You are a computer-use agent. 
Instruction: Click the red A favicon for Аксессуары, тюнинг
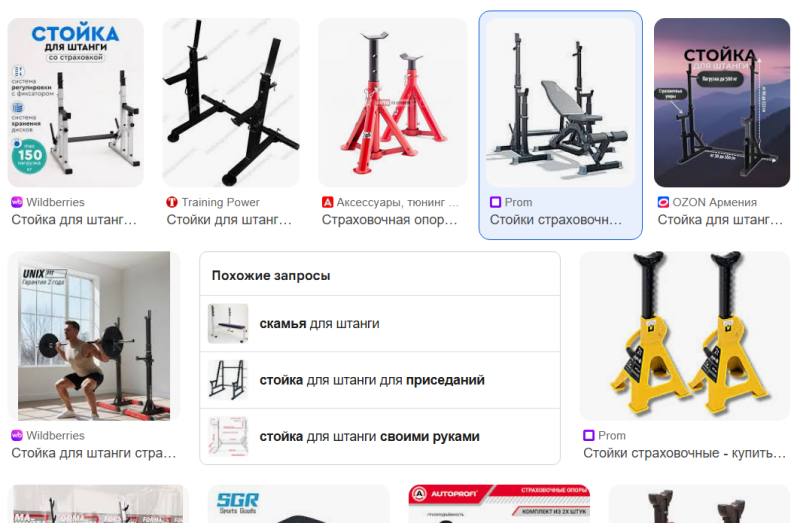[x=327, y=202]
